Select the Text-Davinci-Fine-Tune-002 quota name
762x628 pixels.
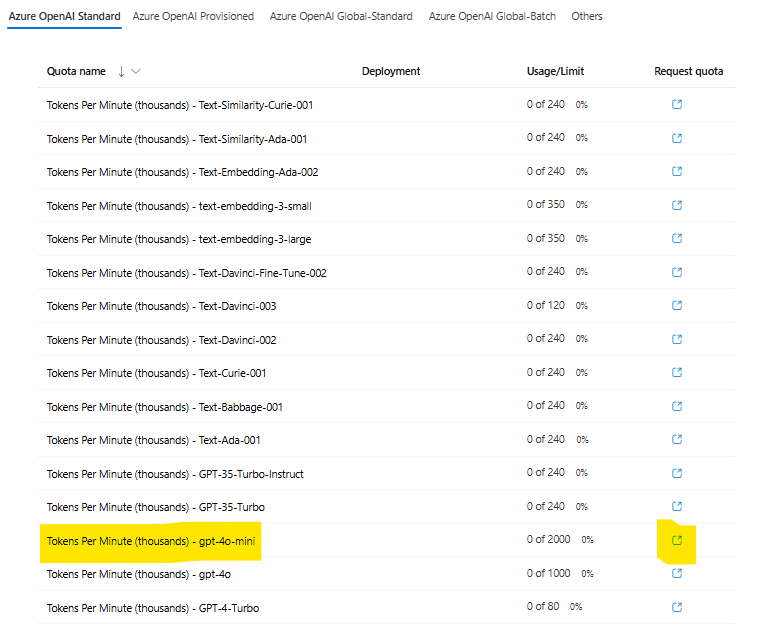[187, 273]
